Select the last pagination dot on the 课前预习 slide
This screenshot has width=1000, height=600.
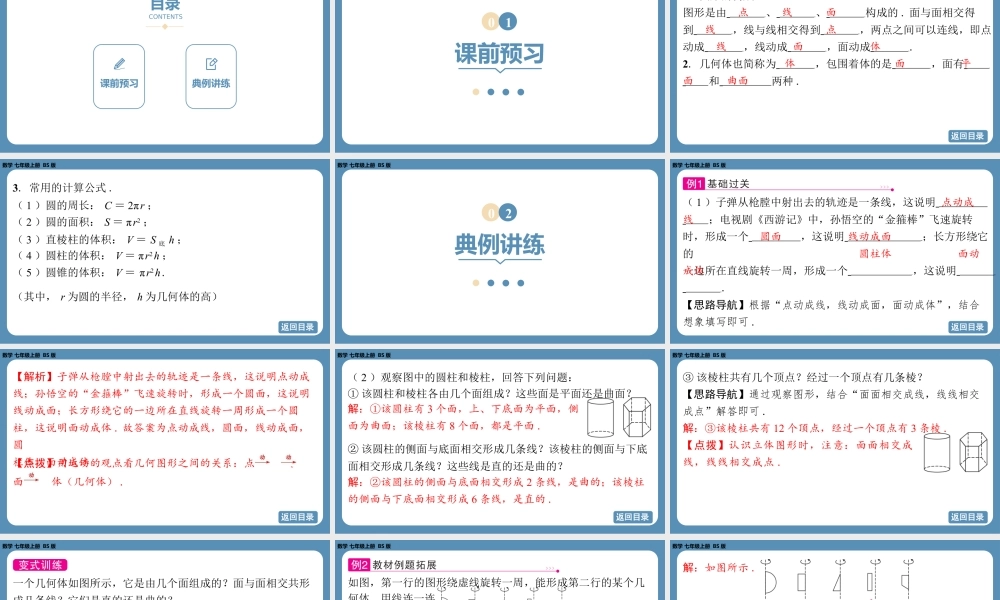click(x=520, y=91)
